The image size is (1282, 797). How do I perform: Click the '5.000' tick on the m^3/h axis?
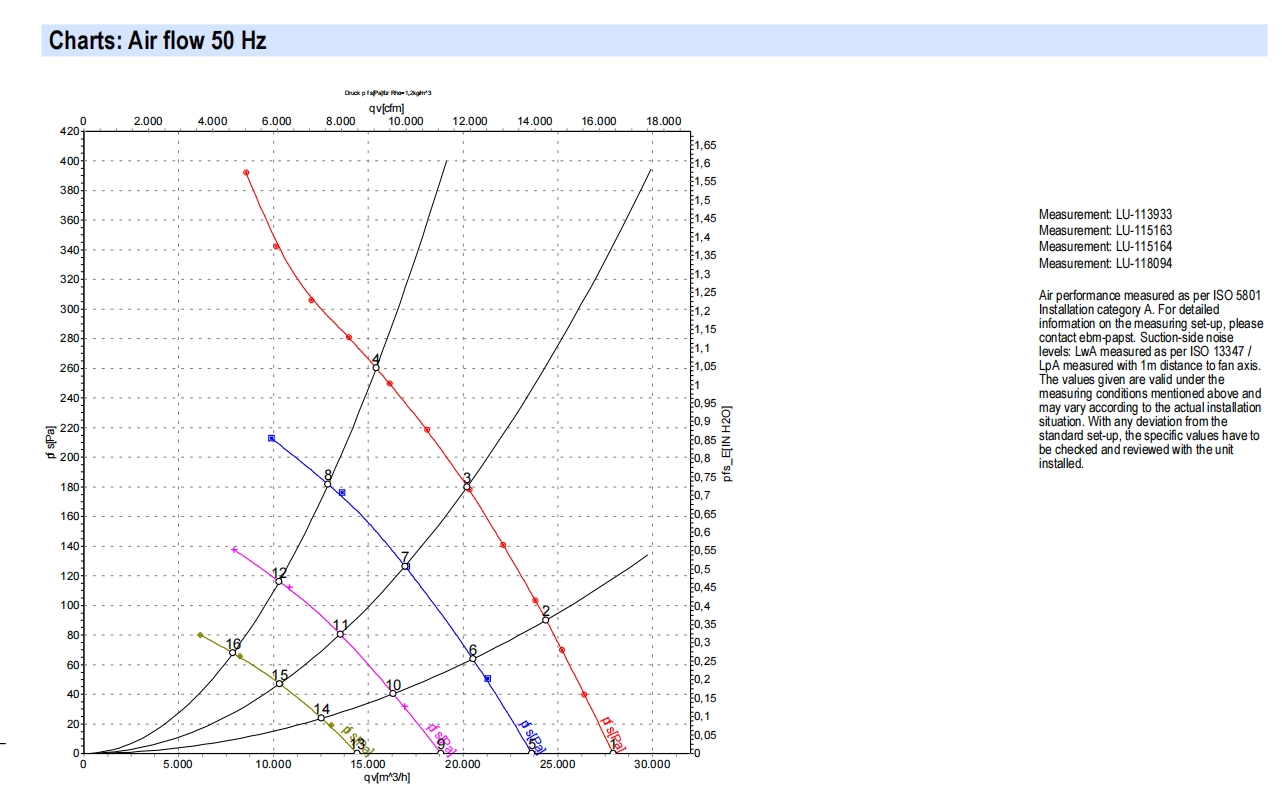click(178, 765)
